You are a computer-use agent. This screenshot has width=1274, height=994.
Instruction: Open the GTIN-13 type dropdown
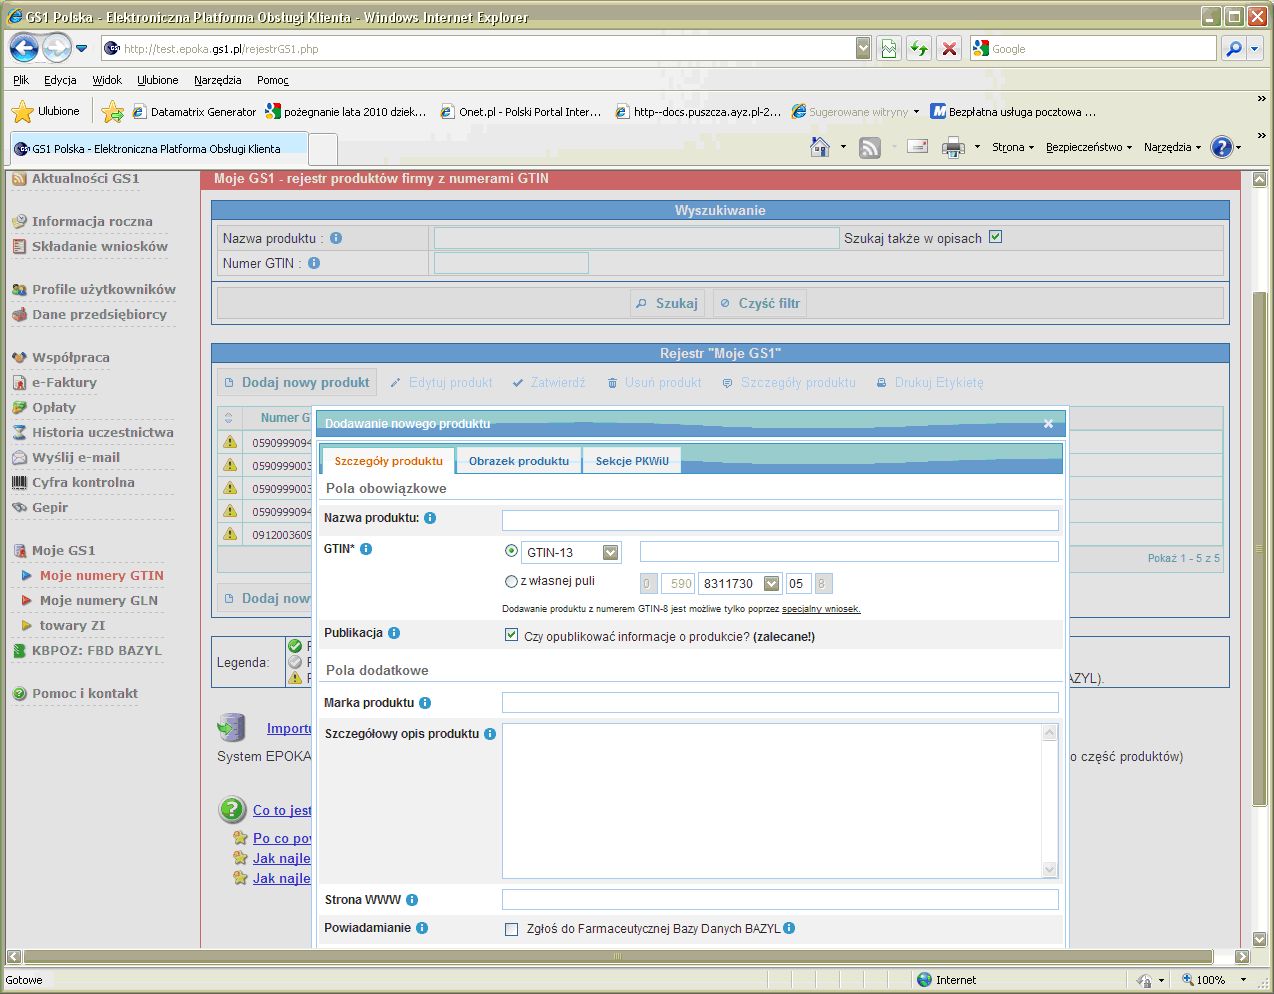click(x=611, y=552)
